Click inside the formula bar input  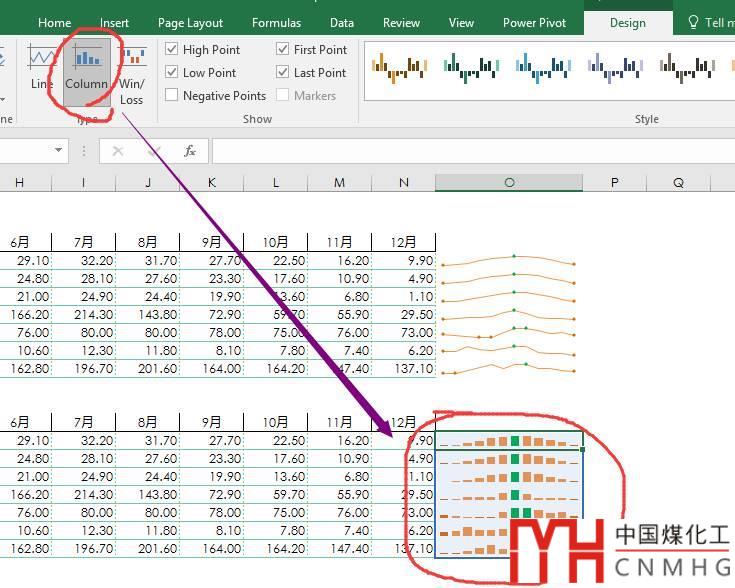pyautogui.click(x=470, y=151)
